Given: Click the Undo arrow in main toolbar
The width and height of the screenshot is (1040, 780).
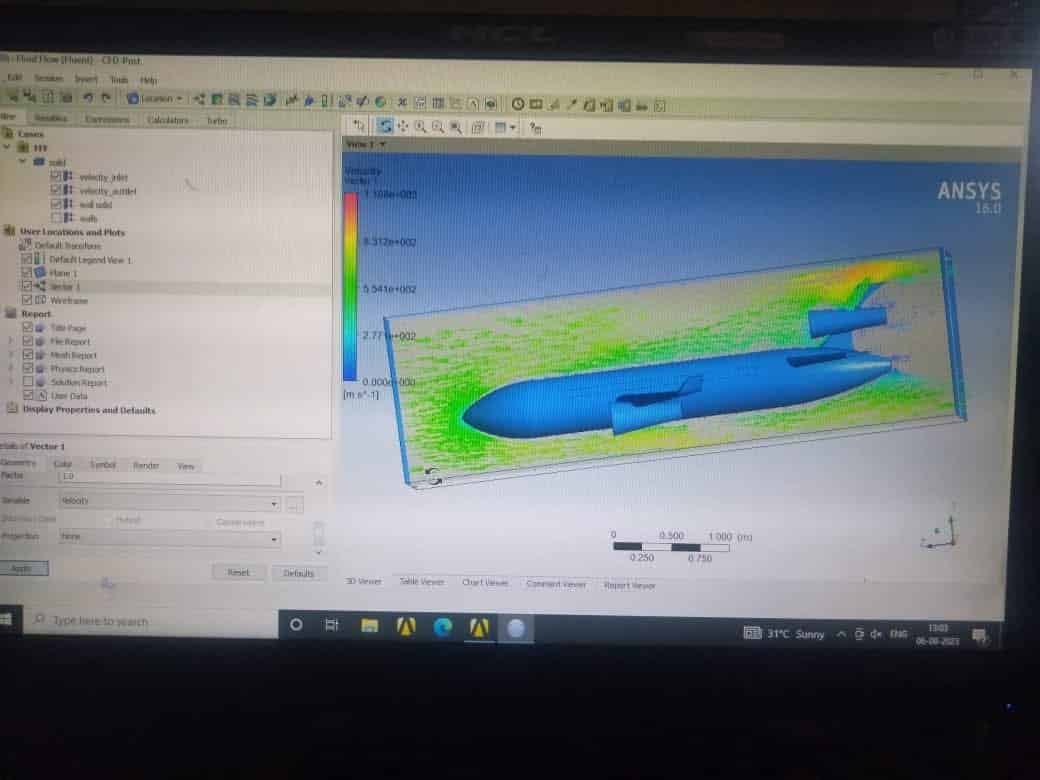Looking at the screenshot, I should (88, 98).
